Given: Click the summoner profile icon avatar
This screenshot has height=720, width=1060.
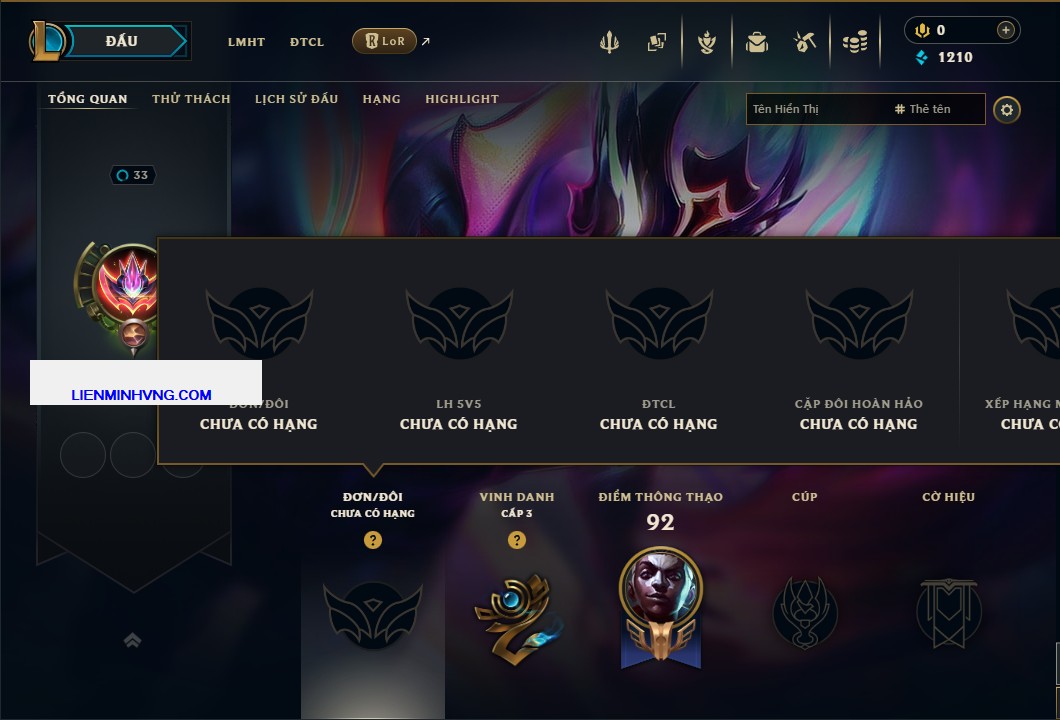Looking at the screenshot, I should click(x=128, y=283).
